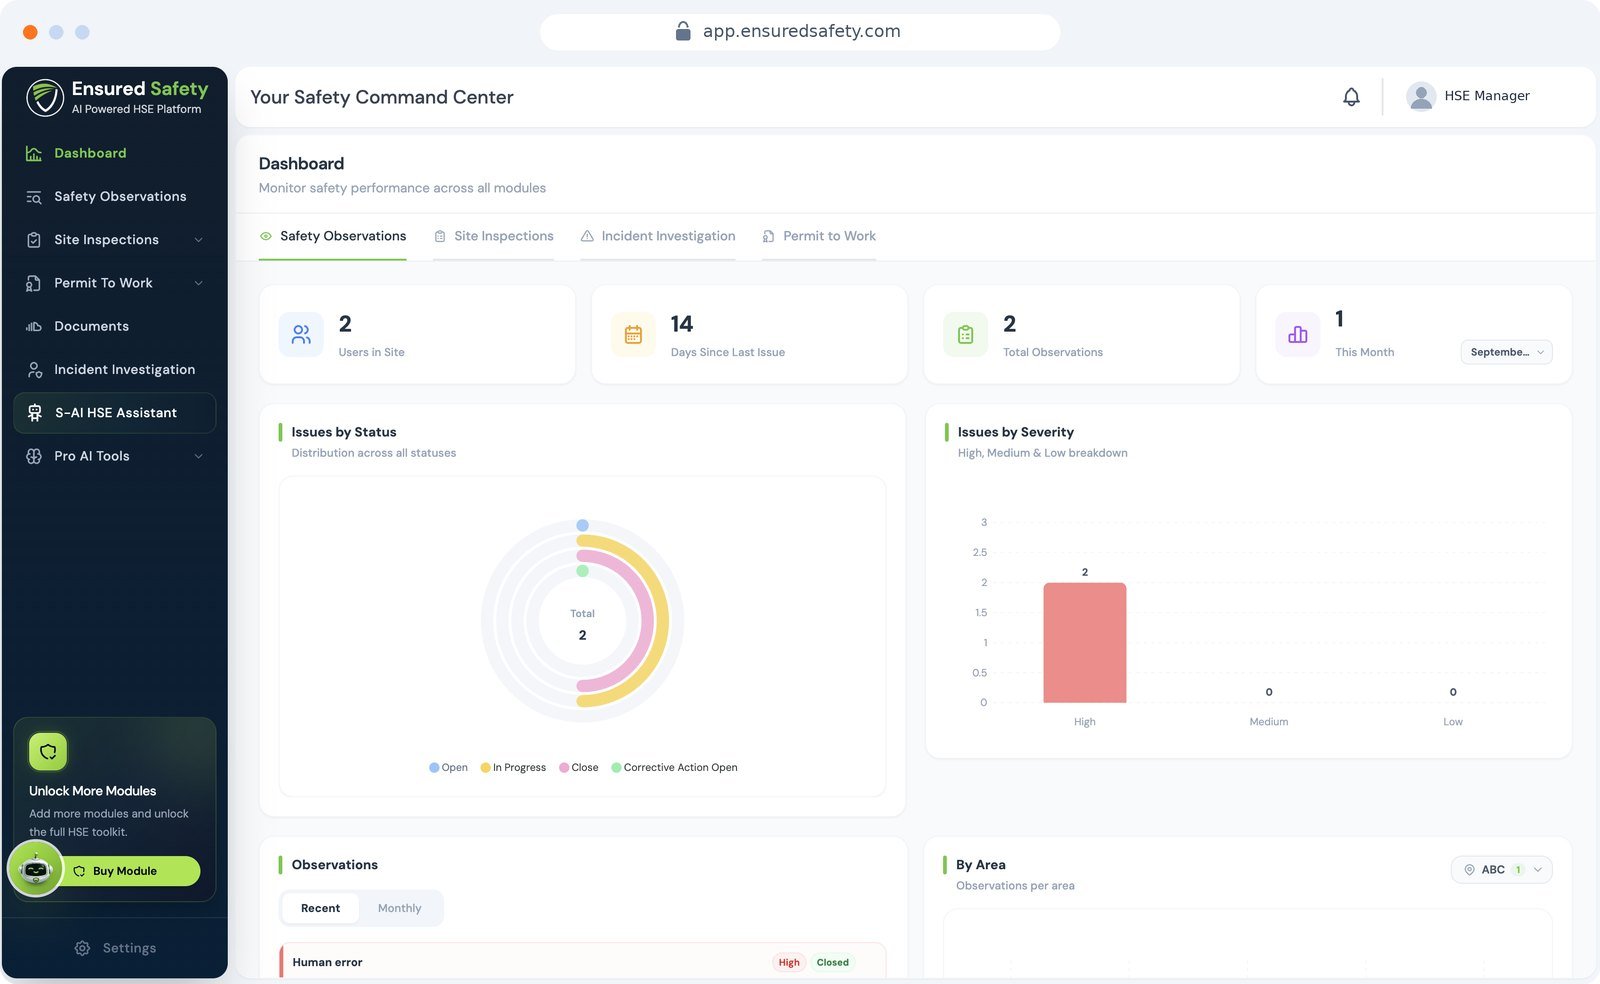The height and width of the screenshot is (984, 1600).
Task: Open the HSE Manager avatar icon
Action: [1421, 96]
